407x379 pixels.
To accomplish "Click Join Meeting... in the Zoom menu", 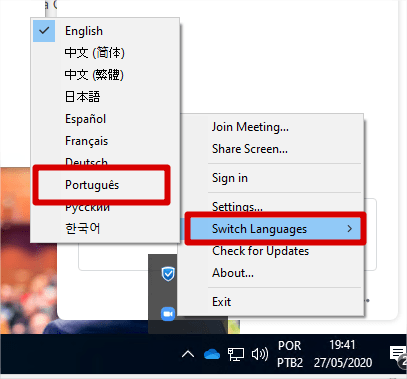I will pos(270,127).
